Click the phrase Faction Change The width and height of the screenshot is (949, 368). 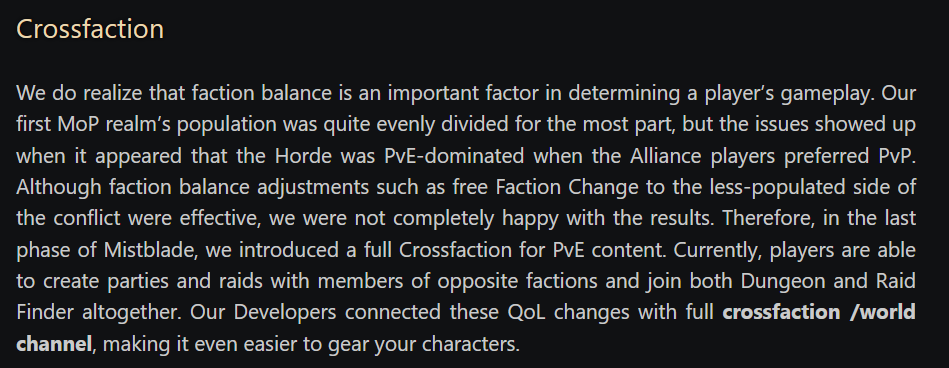pyautogui.click(x=566, y=187)
